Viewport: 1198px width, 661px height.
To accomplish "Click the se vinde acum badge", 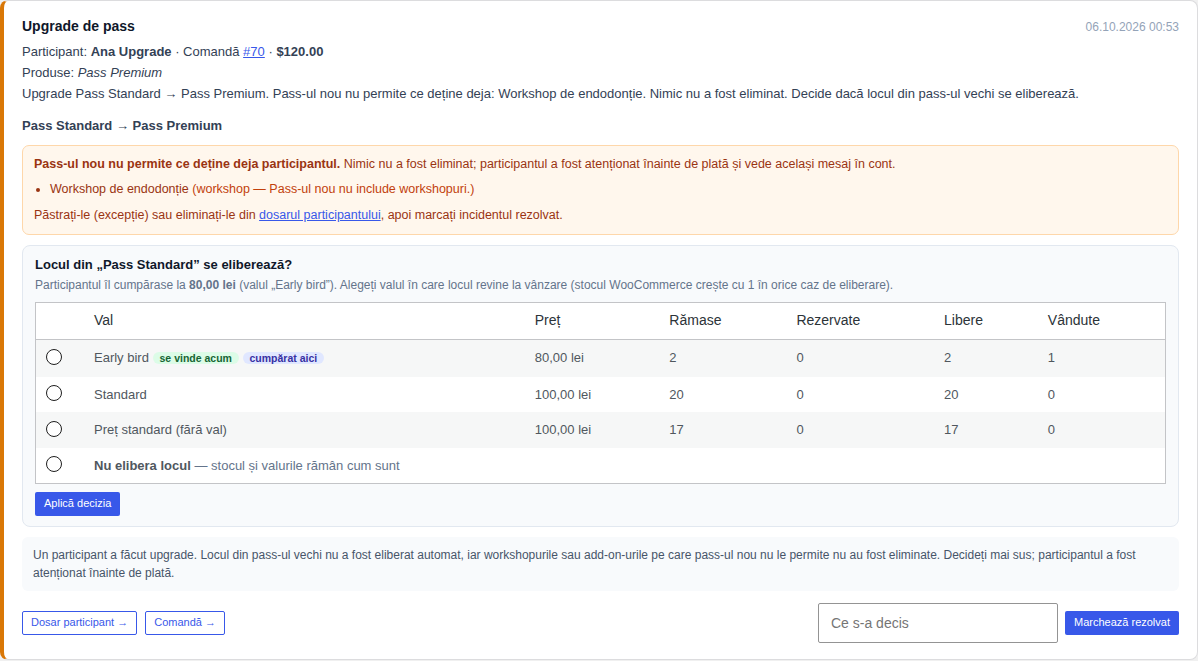I will click(196, 358).
